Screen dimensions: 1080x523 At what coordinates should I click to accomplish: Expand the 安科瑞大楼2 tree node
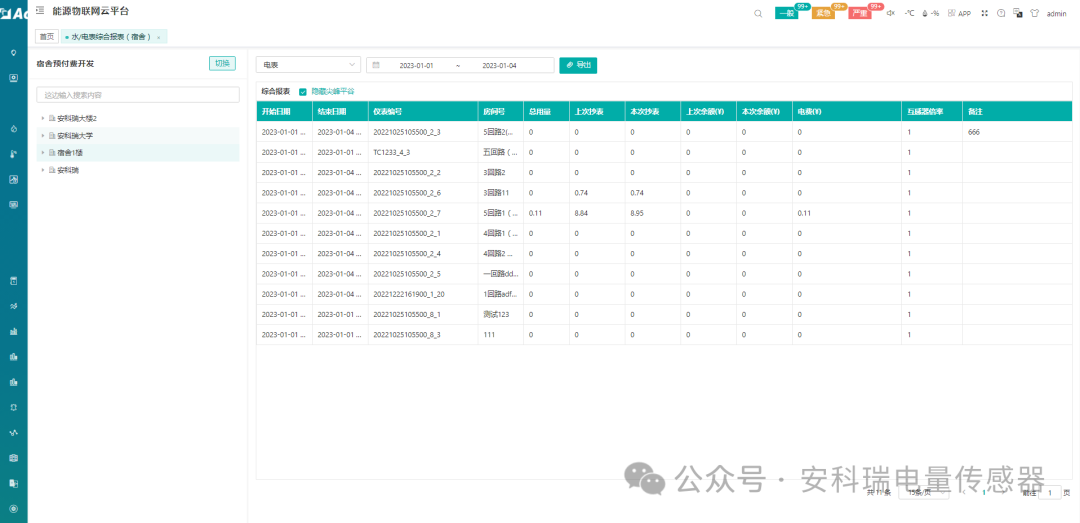point(43,119)
